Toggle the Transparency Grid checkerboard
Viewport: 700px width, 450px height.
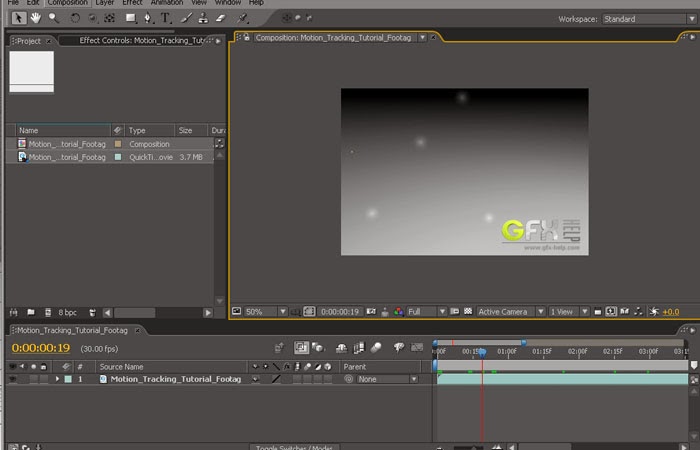tap(468, 312)
